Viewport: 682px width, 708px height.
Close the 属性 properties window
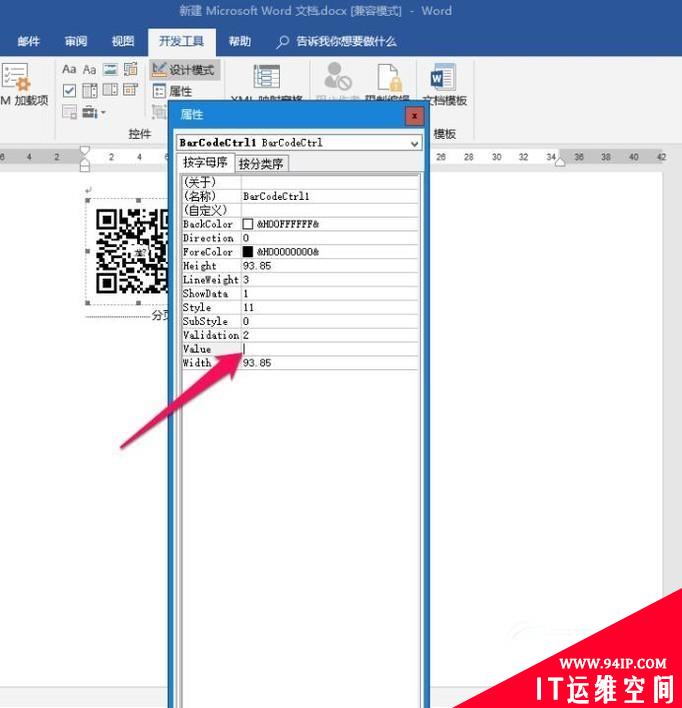(414, 116)
